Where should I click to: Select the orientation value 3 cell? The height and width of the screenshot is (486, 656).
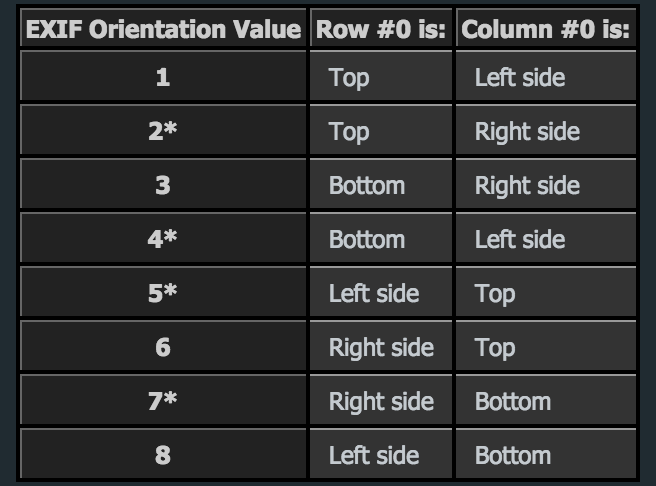click(x=163, y=185)
